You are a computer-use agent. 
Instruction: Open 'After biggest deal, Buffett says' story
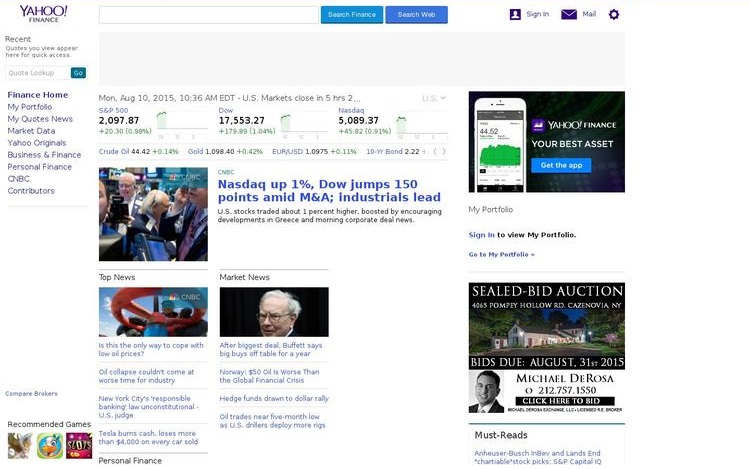coord(271,349)
